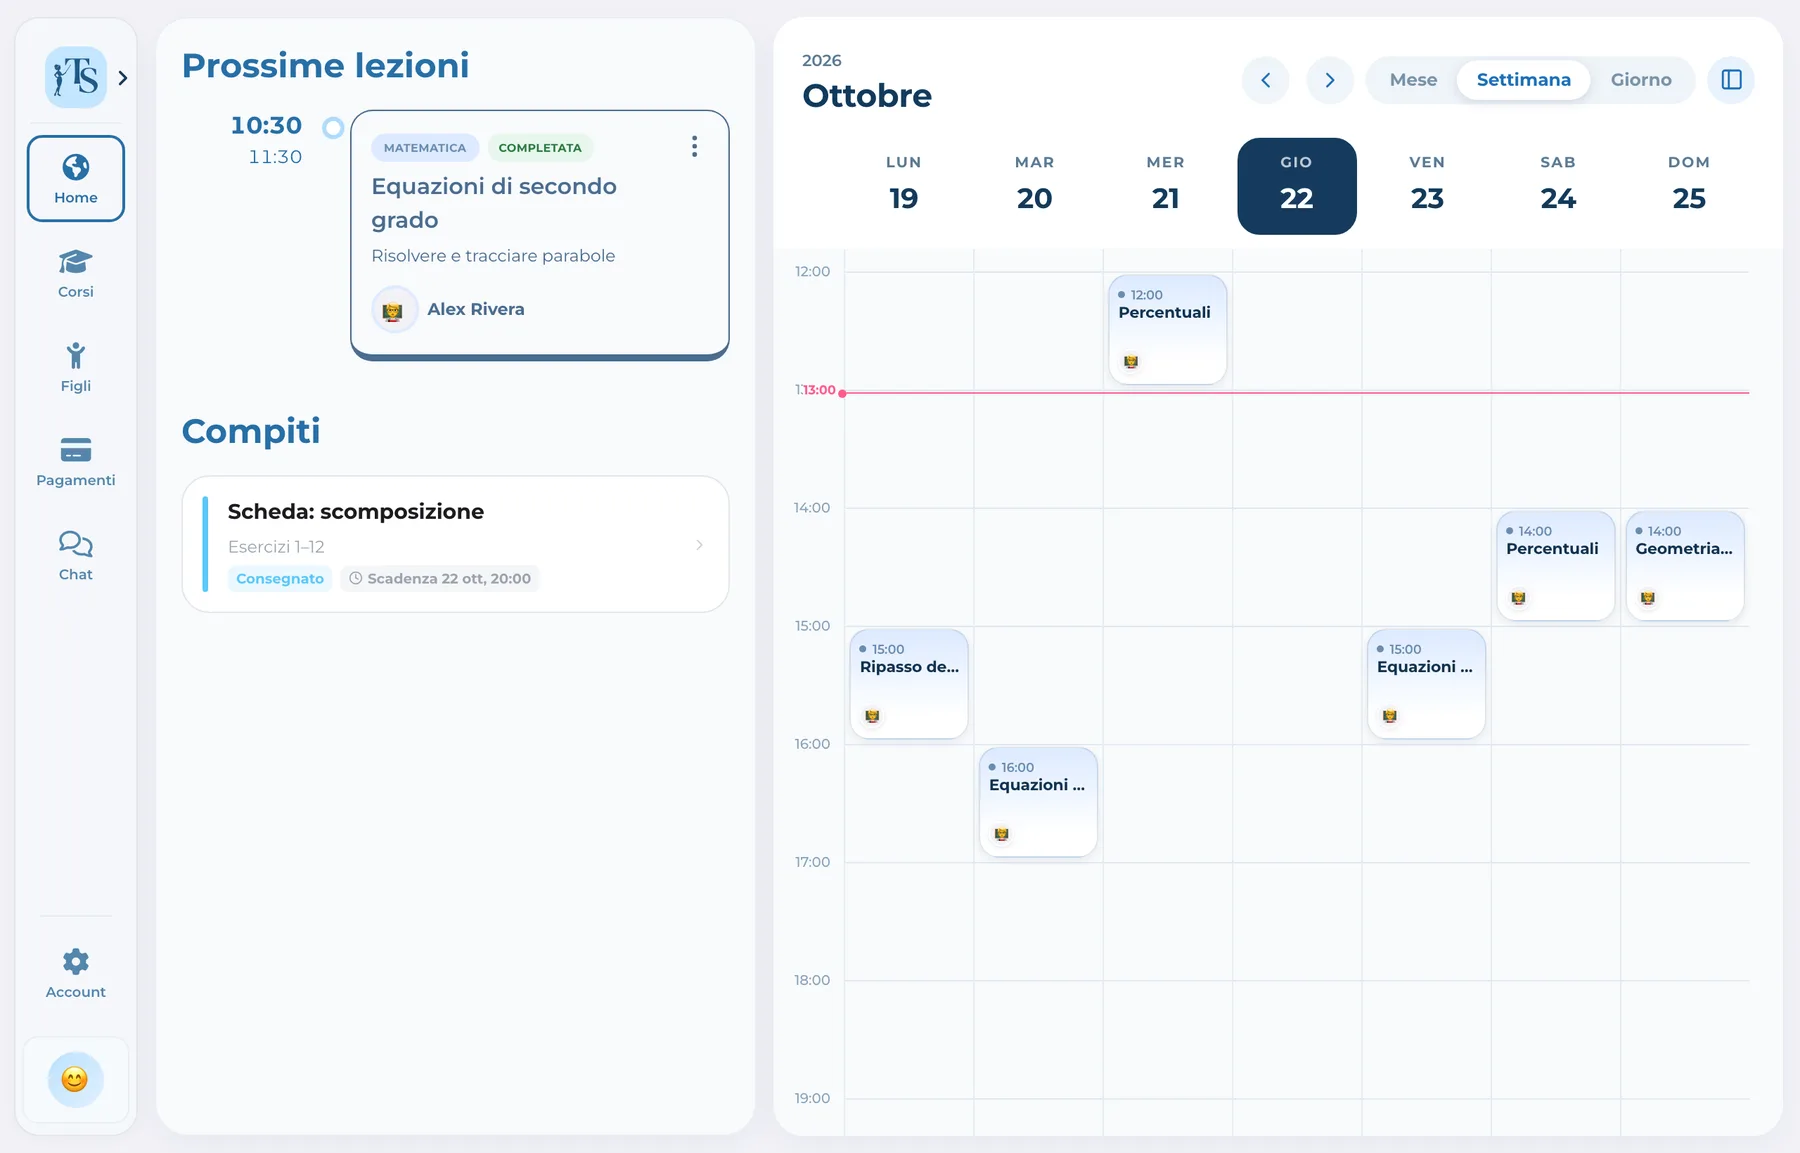The width and height of the screenshot is (1800, 1153).
Task: Click the Alex Rivera tutor name
Action: tap(476, 310)
